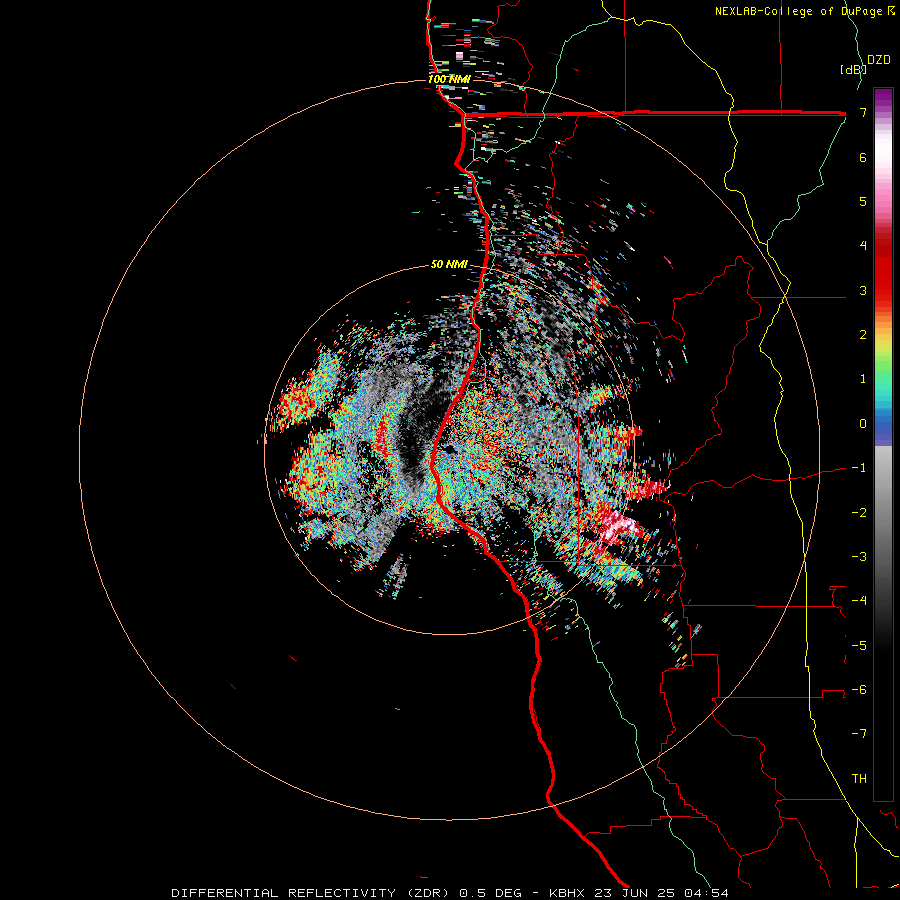900x900 pixels.
Task: Click the -3 dB legend value
Action: [859, 557]
